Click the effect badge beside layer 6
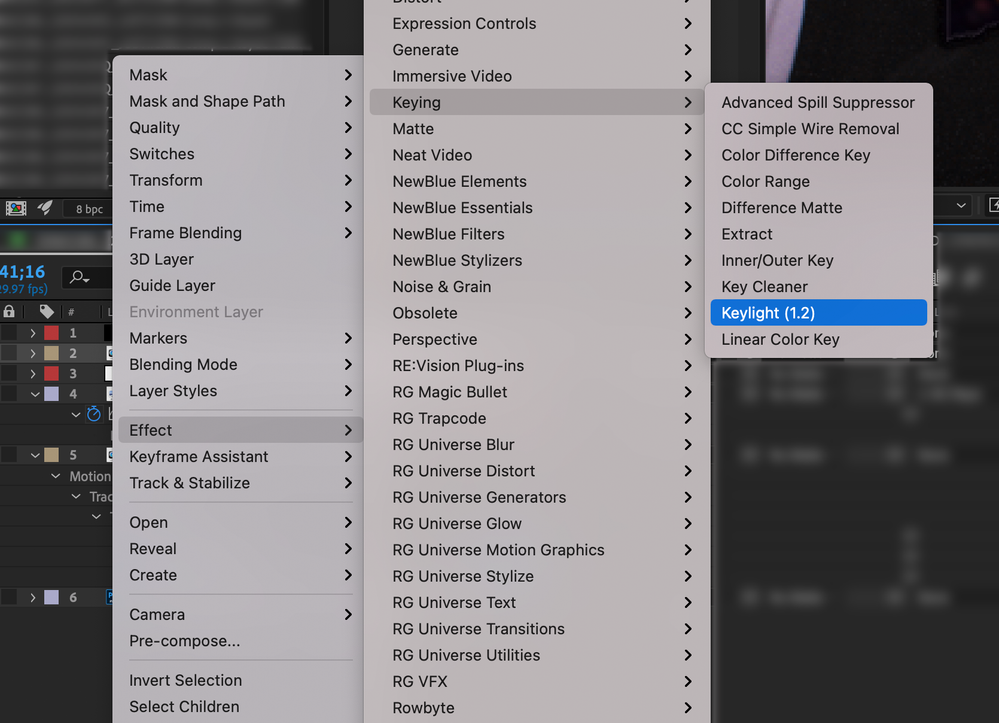Image resolution: width=999 pixels, height=723 pixels. coord(110,595)
